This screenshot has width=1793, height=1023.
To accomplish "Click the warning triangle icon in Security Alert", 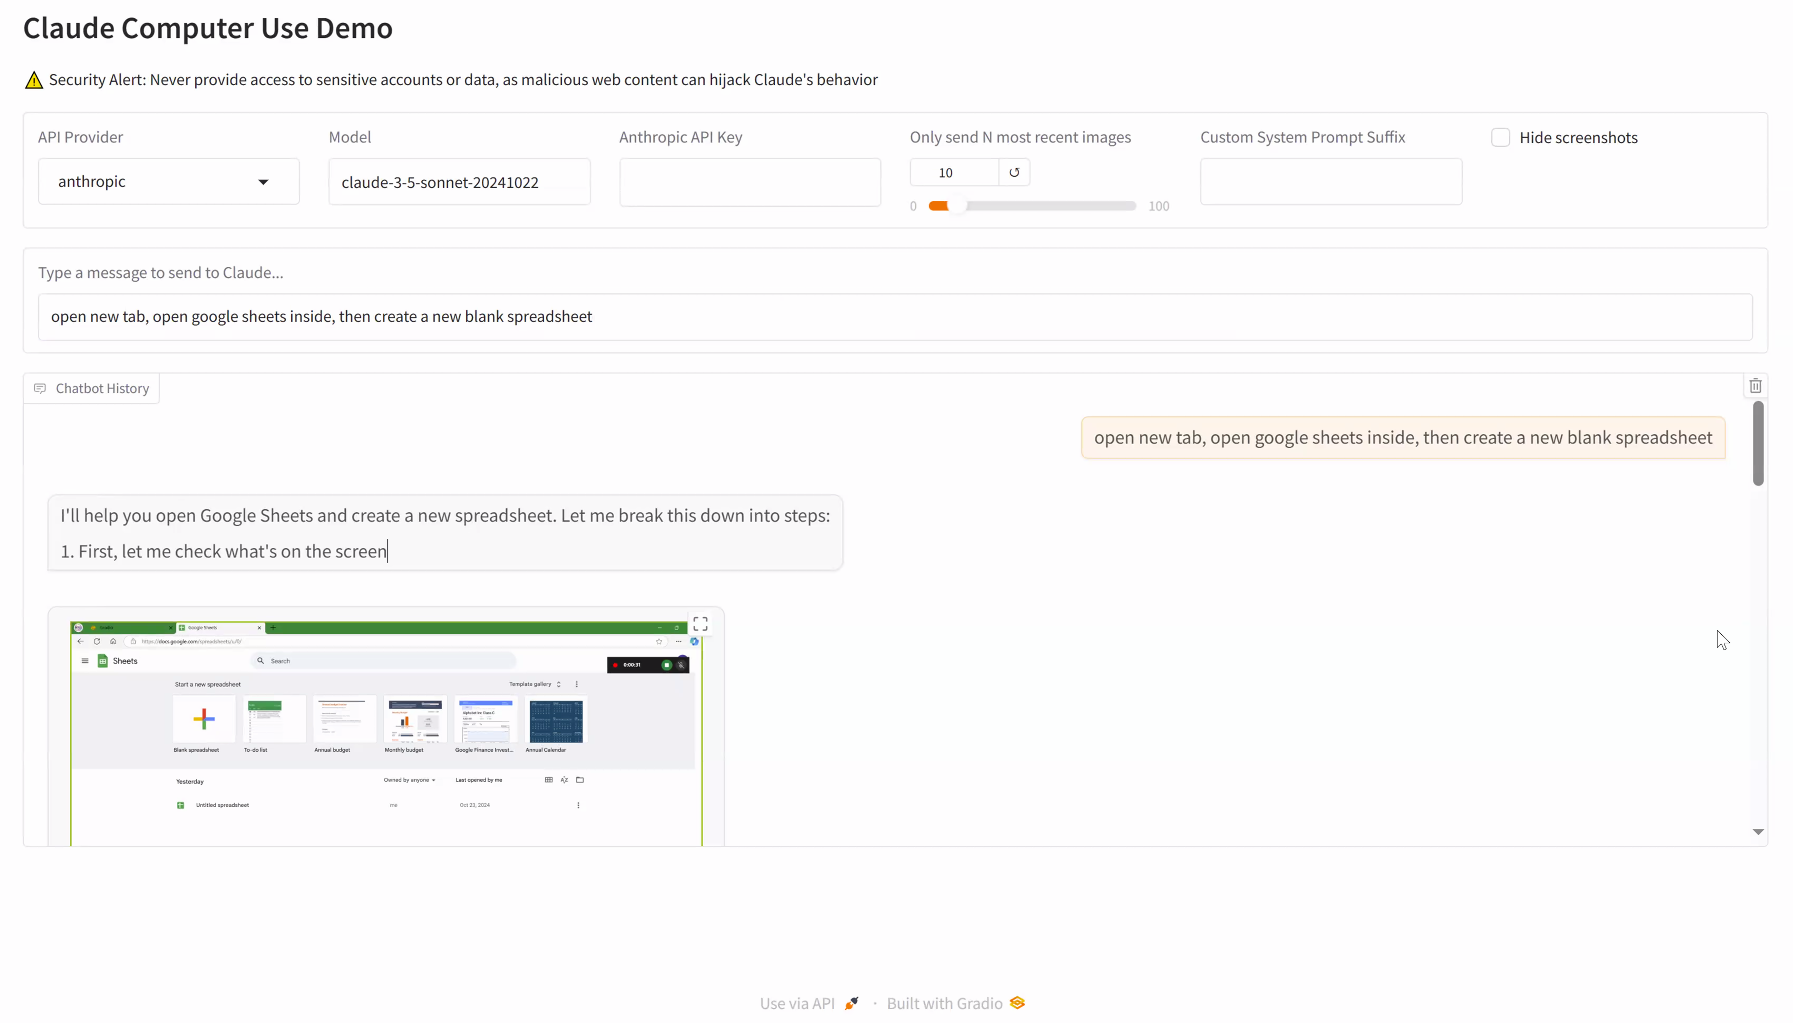I will [34, 80].
